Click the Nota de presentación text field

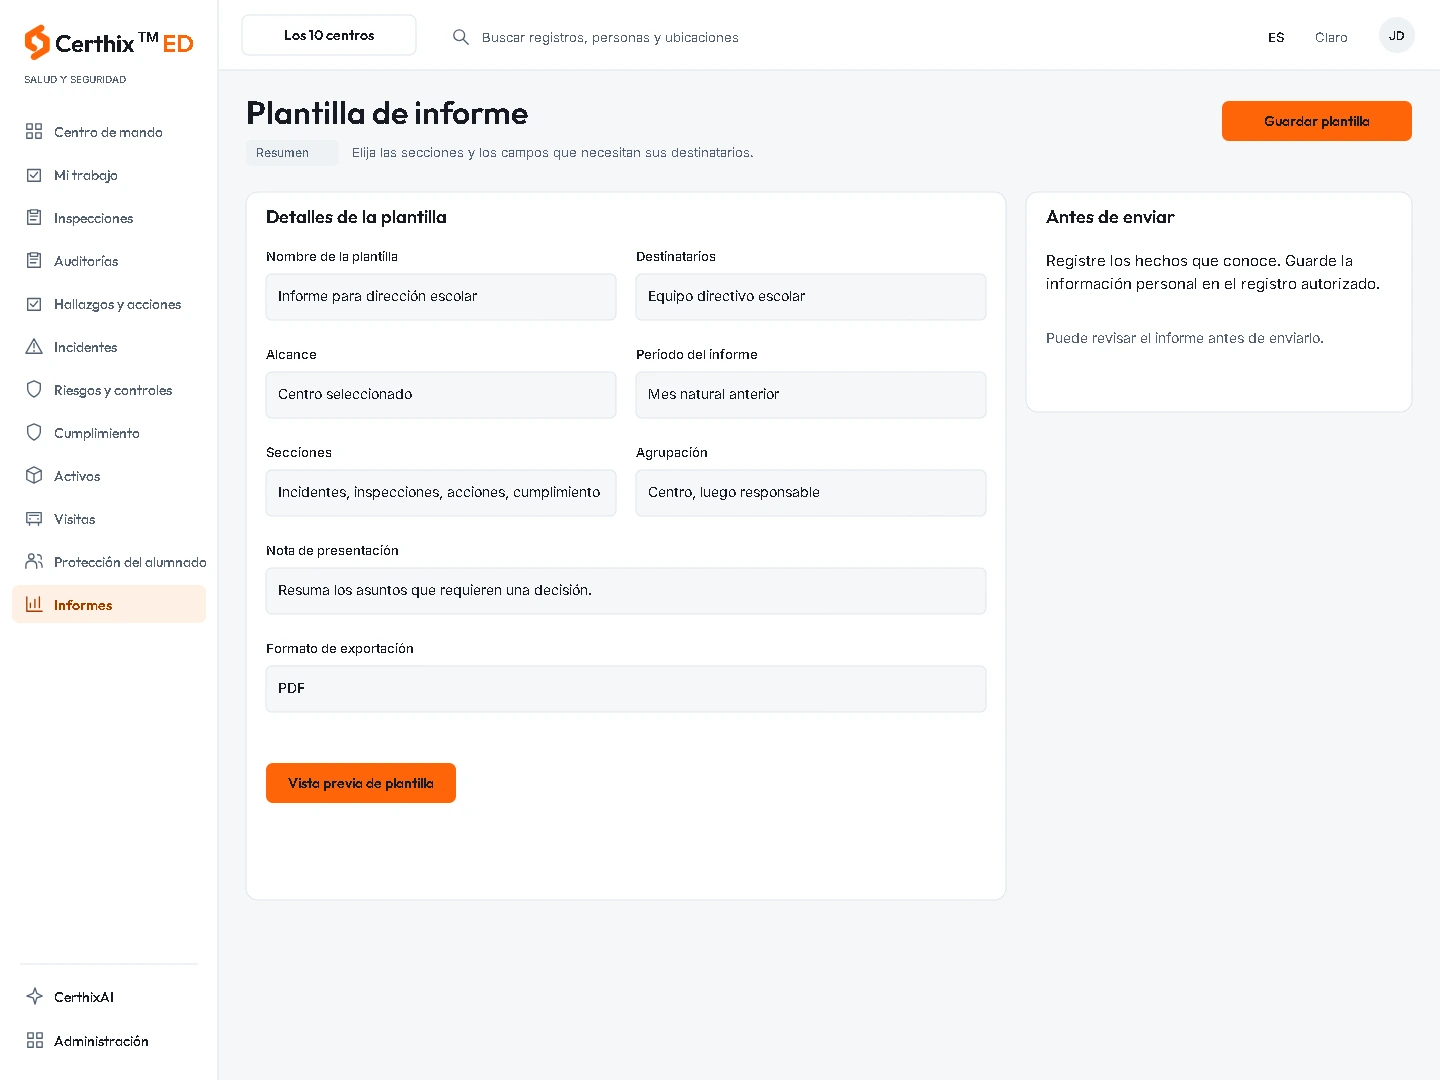626,591
